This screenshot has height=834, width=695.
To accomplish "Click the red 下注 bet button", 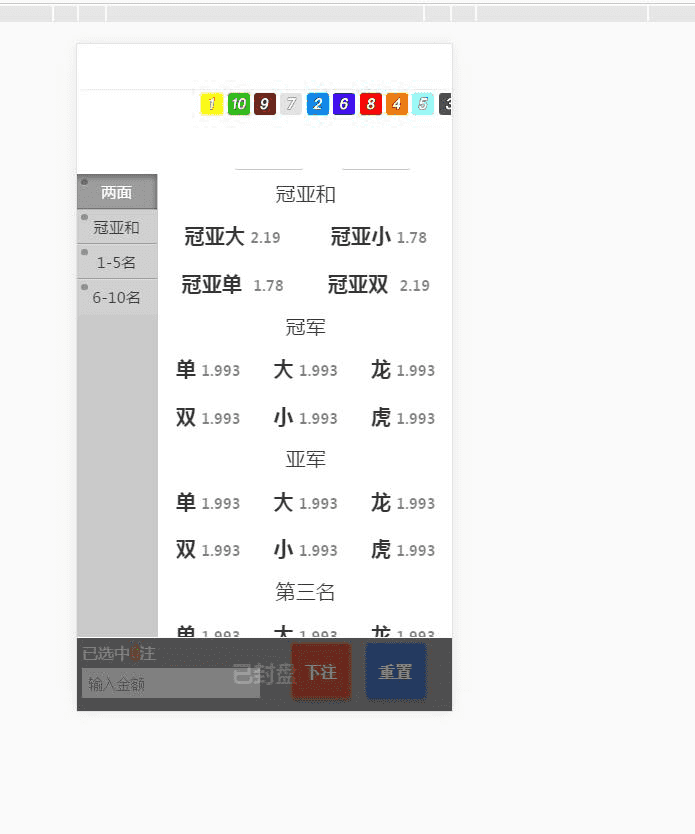I will (321, 672).
